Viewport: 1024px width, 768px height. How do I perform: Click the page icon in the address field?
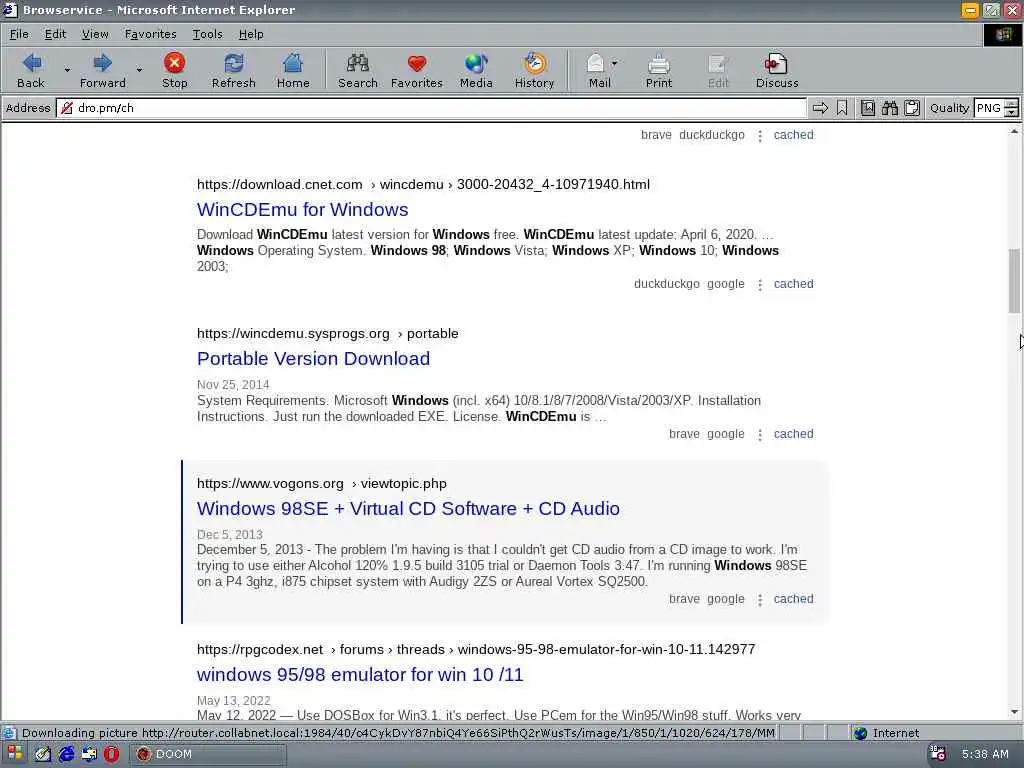[67, 108]
